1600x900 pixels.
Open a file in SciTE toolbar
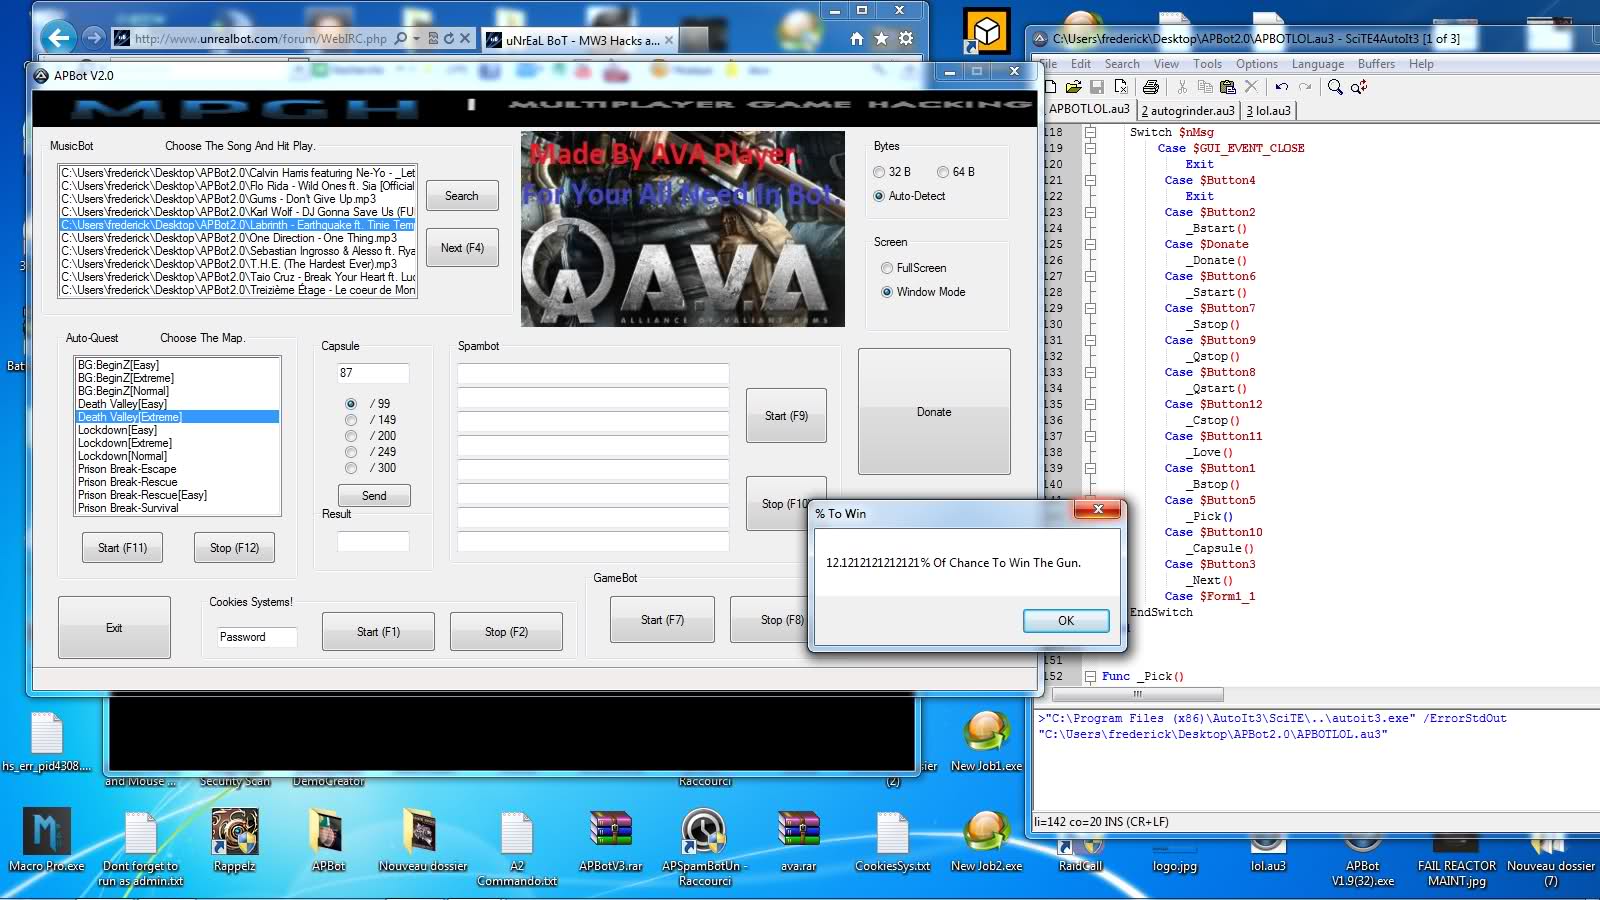click(1073, 87)
